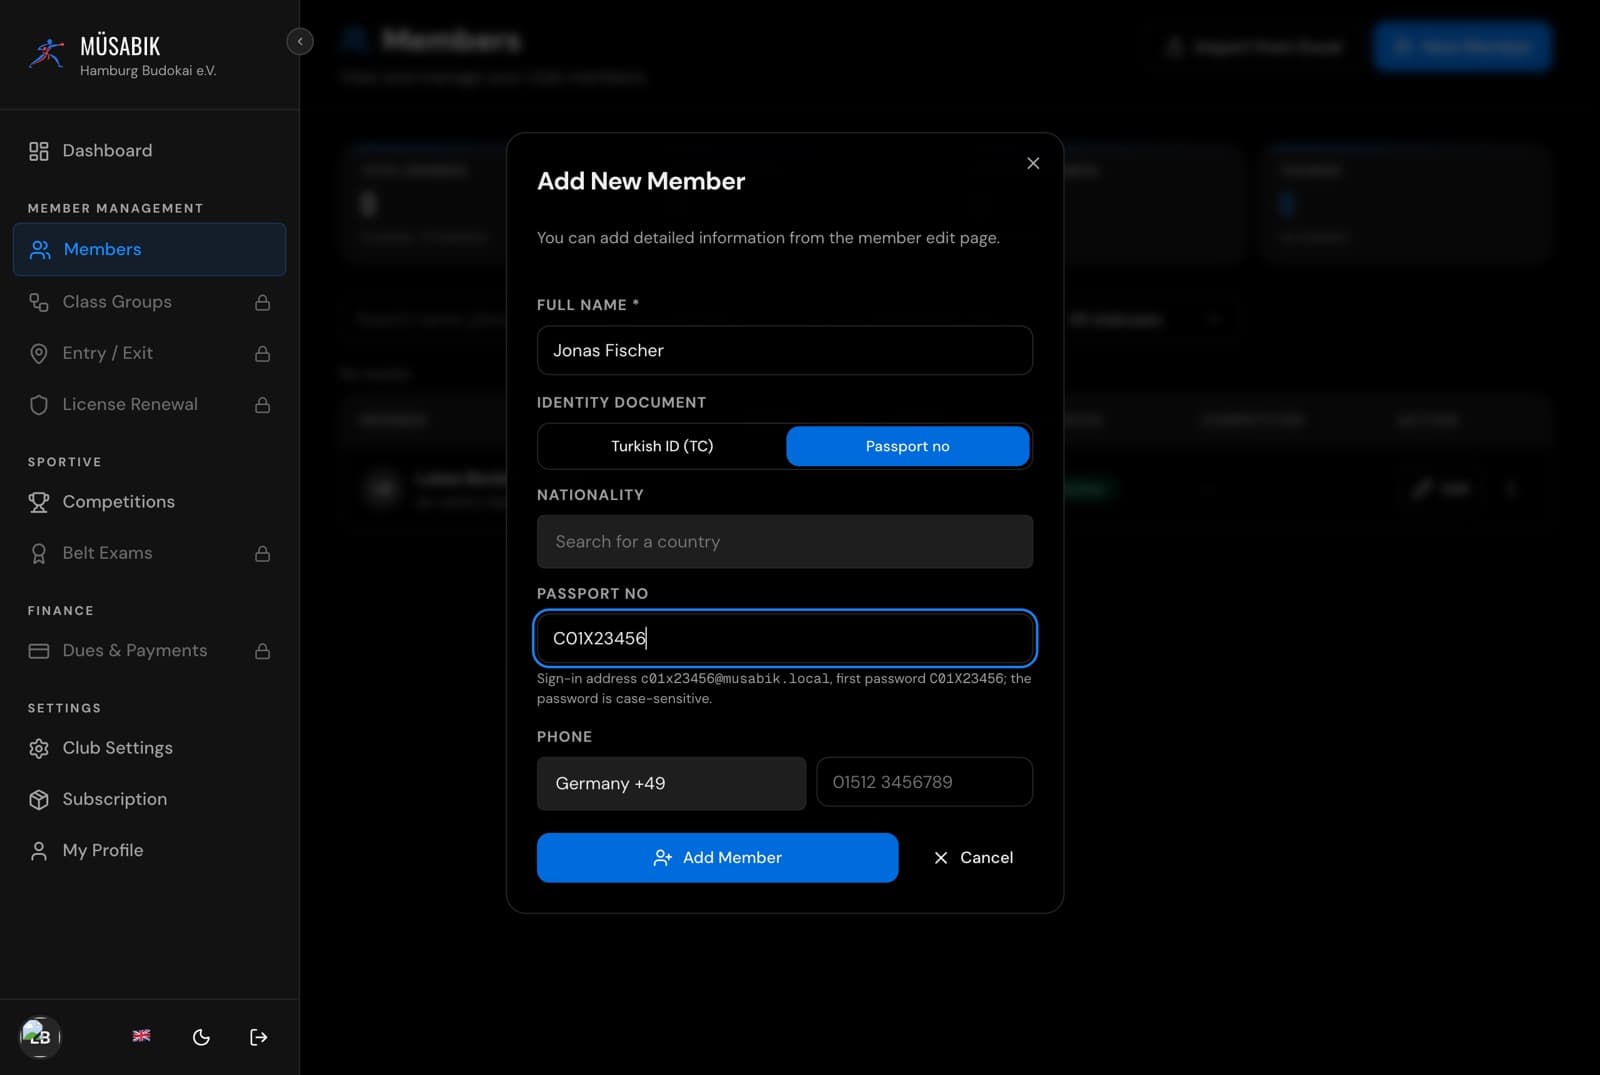
Task: Click the Class Groups shapes icon
Action: pyautogui.click(x=39, y=302)
